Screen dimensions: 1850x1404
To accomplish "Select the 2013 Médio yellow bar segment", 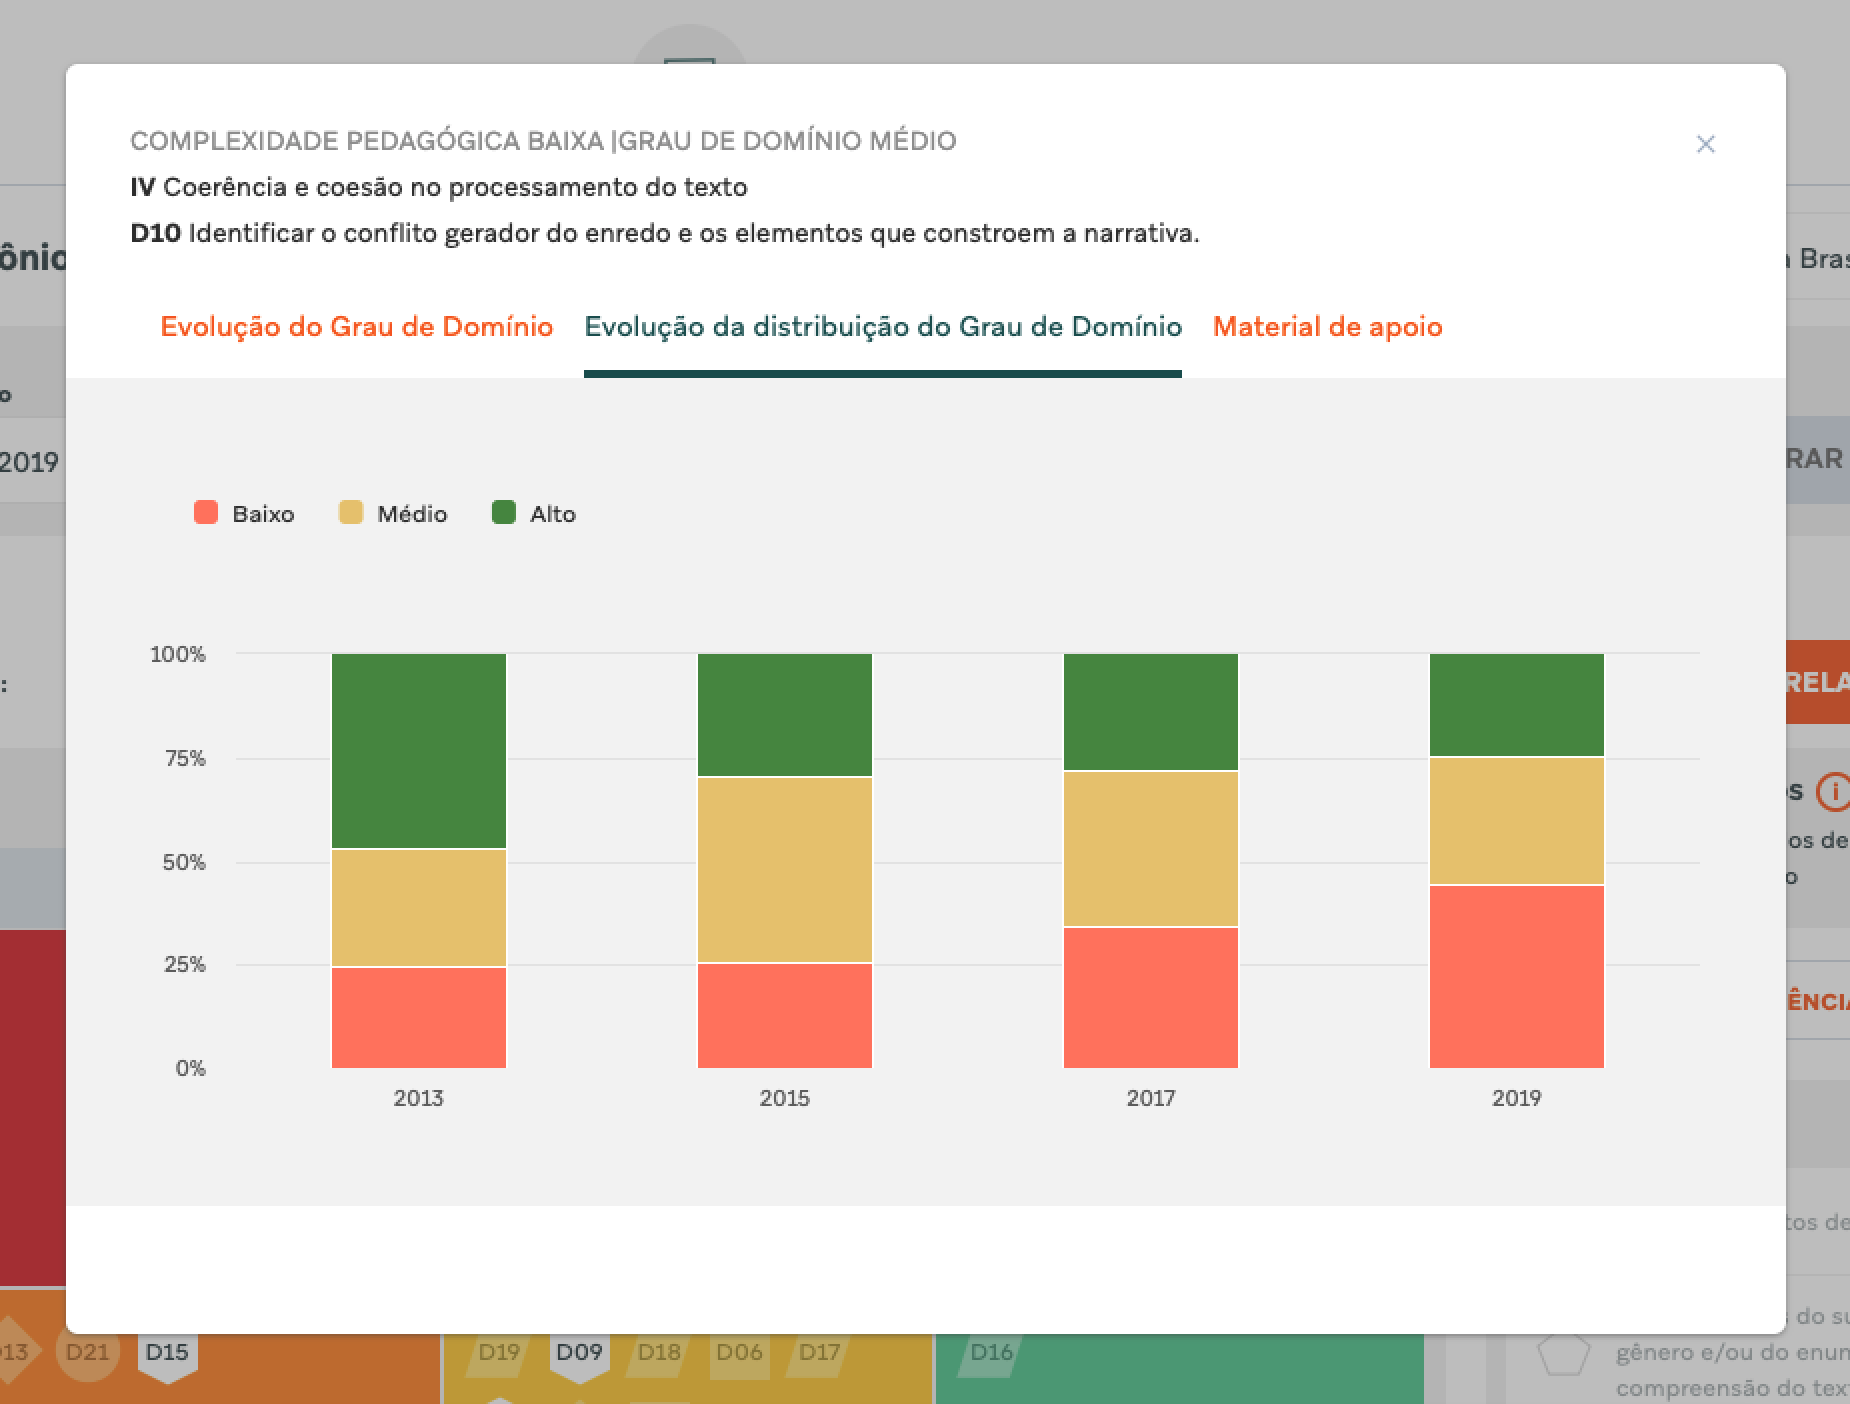I will tap(419, 908).
